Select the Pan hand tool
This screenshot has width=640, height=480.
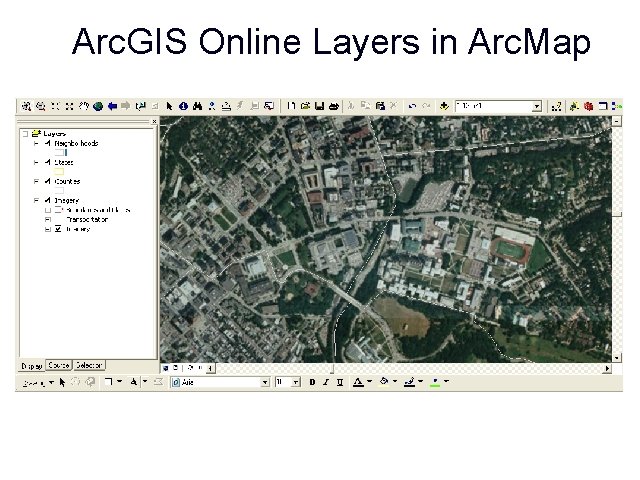(x=84, y=107)
